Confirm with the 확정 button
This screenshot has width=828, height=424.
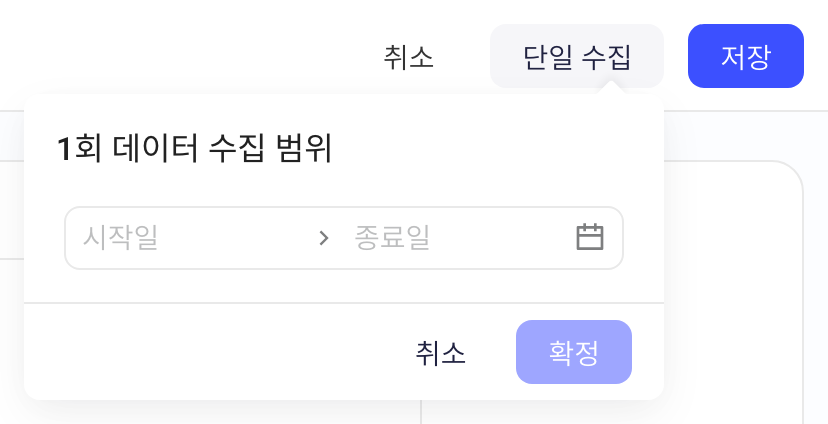coord(574,352)
